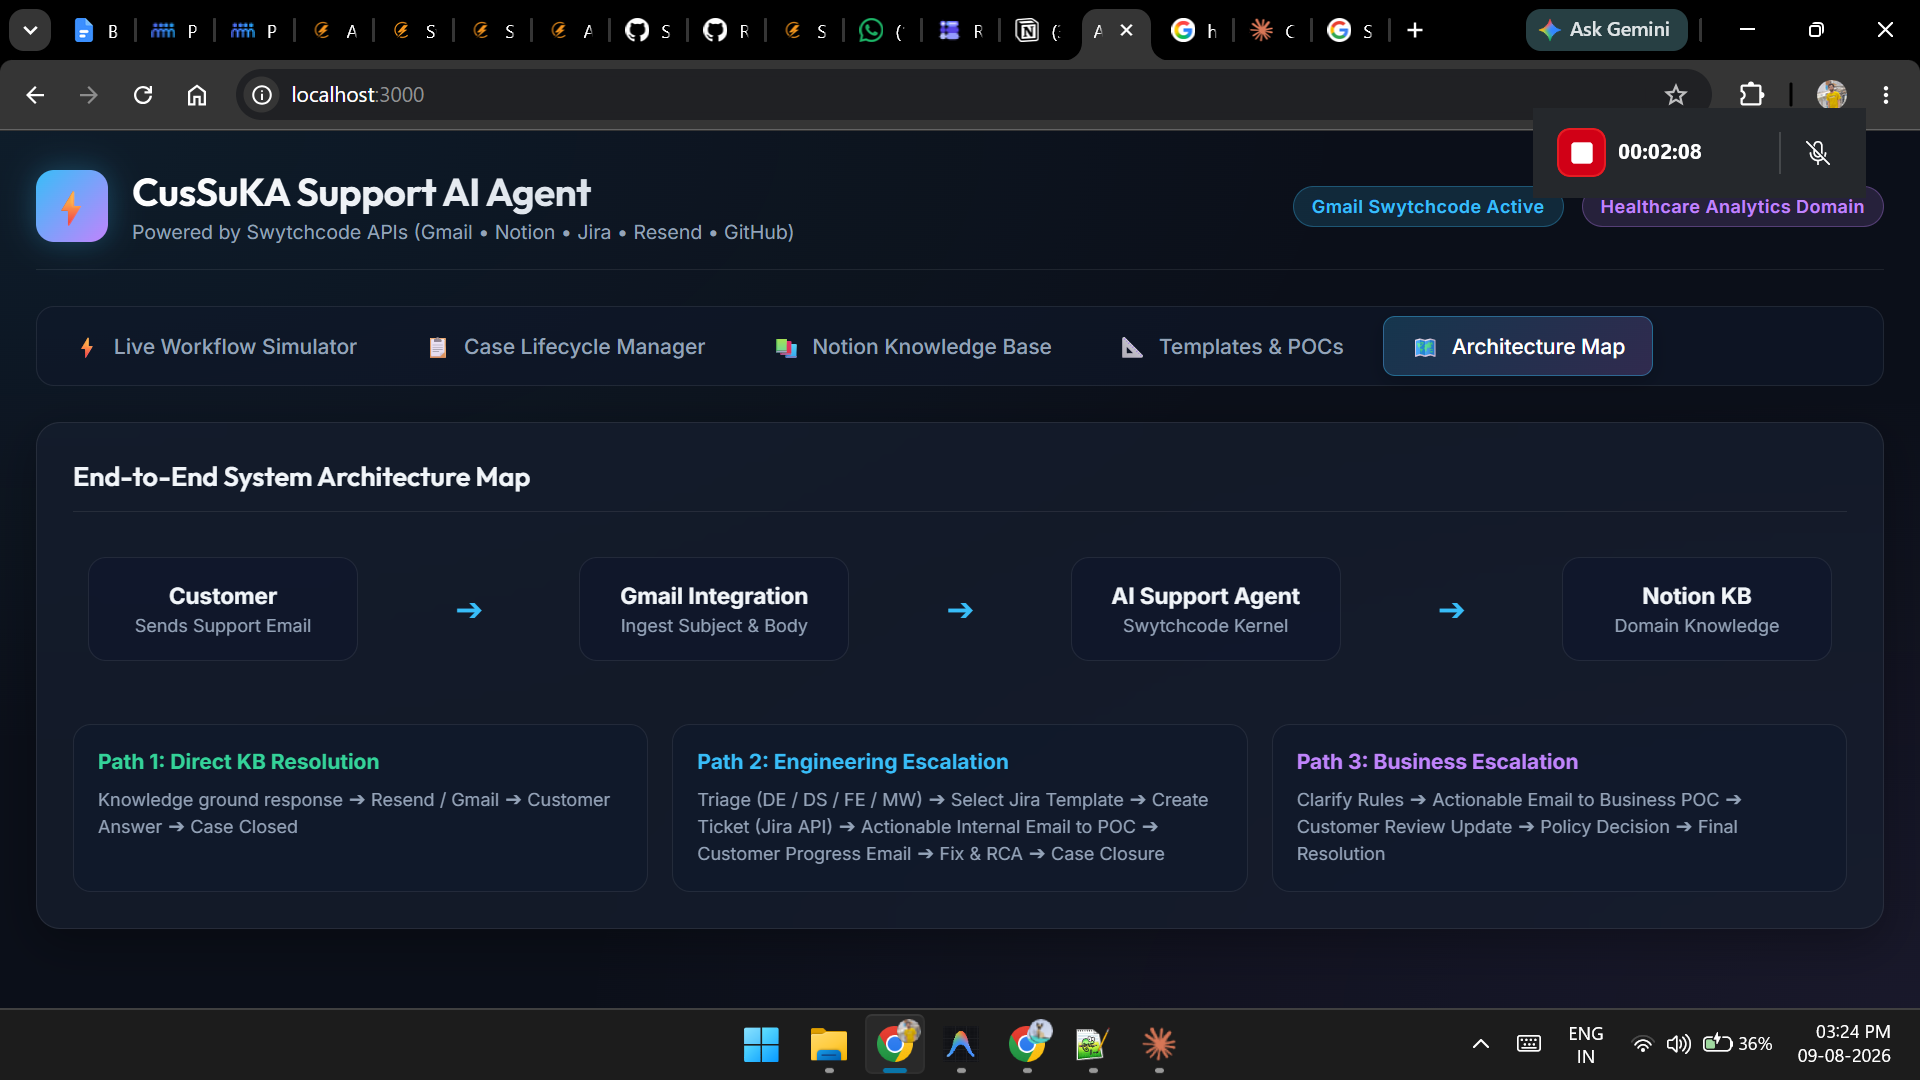Open the Windows Start menu
The height and width of the screenshot is (1080, 1920).
tap(761, 1044)
